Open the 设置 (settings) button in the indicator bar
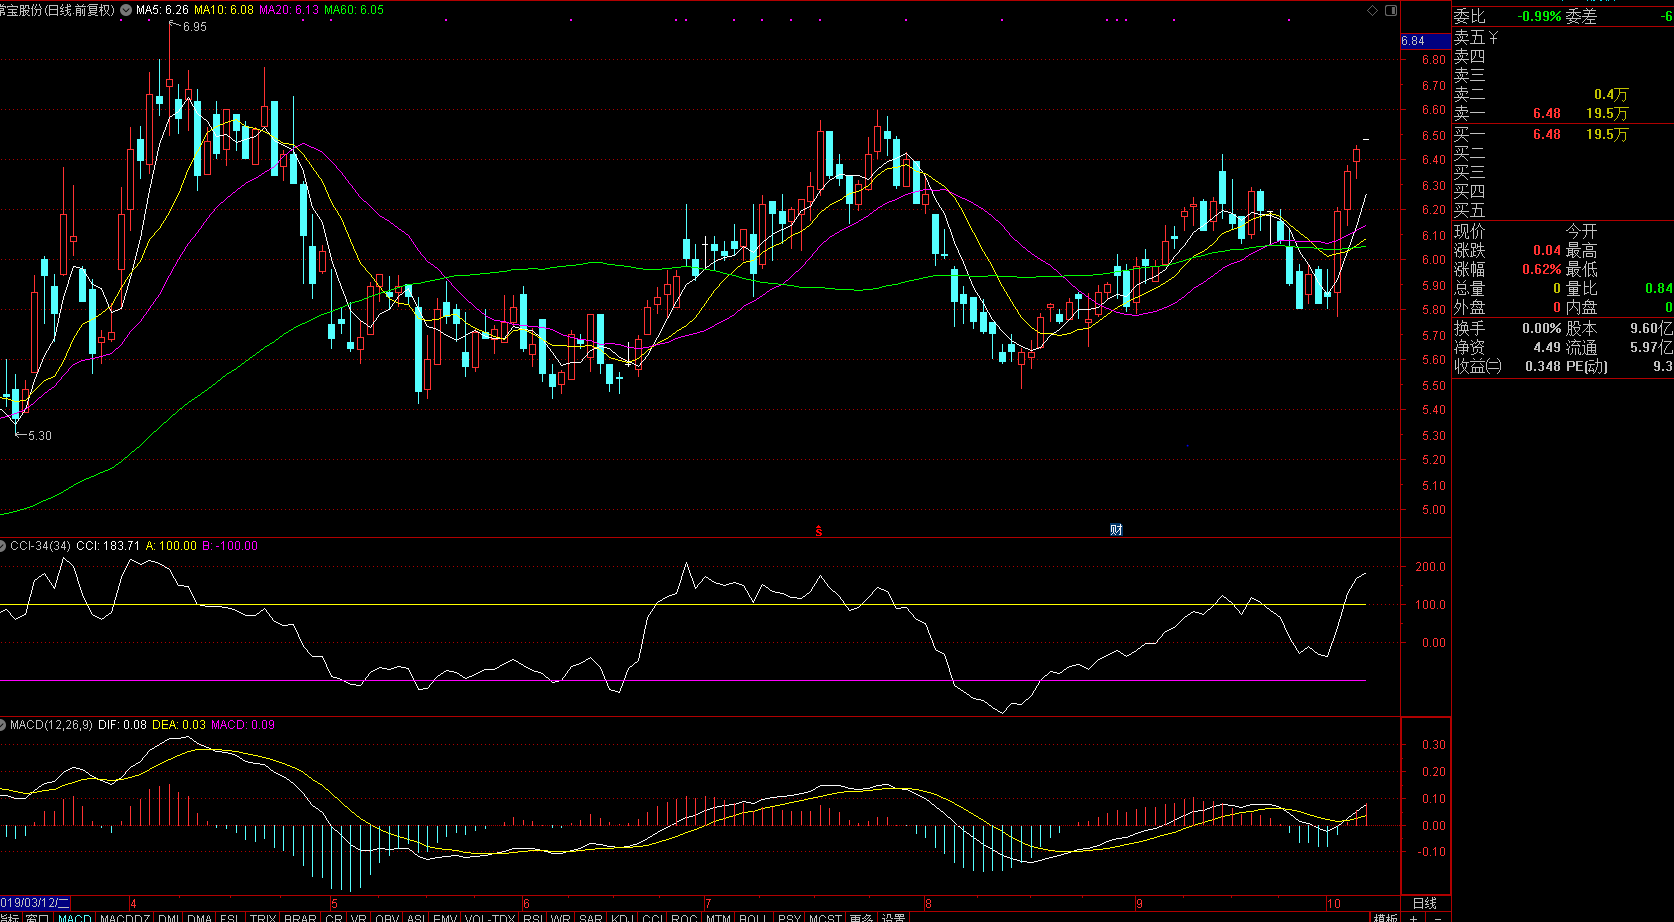This screenshot has height=922, width=1674. [893, 917]
